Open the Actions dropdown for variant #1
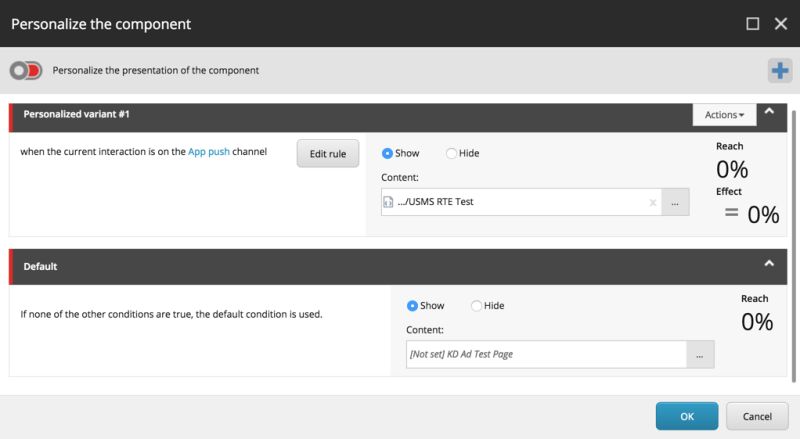800x439 pixels. (x=724, y=115)
